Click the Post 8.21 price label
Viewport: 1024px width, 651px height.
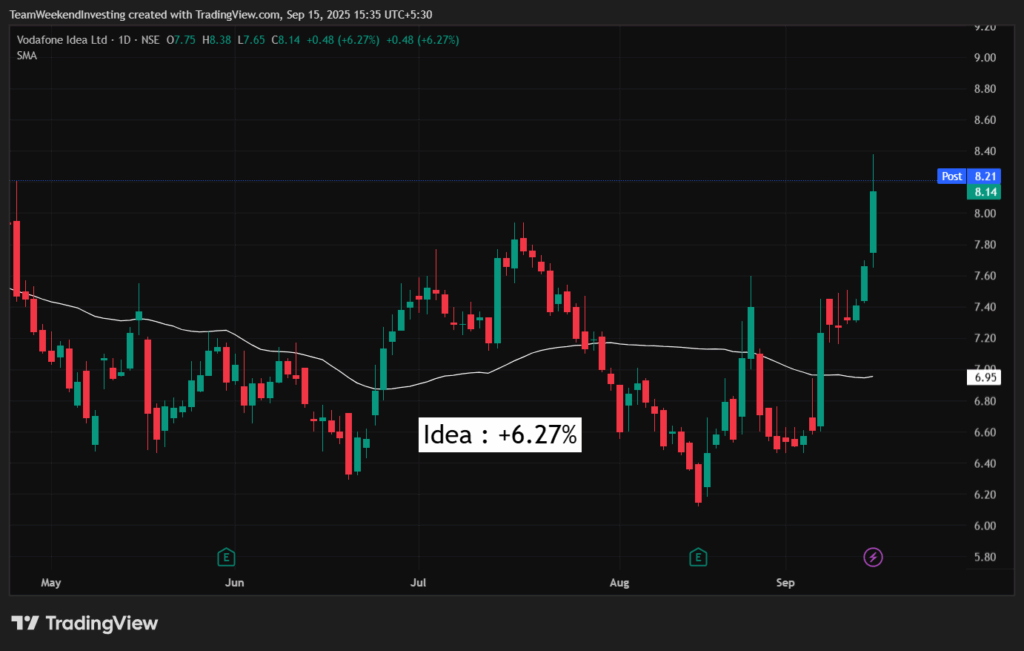[x=968, y=176]
